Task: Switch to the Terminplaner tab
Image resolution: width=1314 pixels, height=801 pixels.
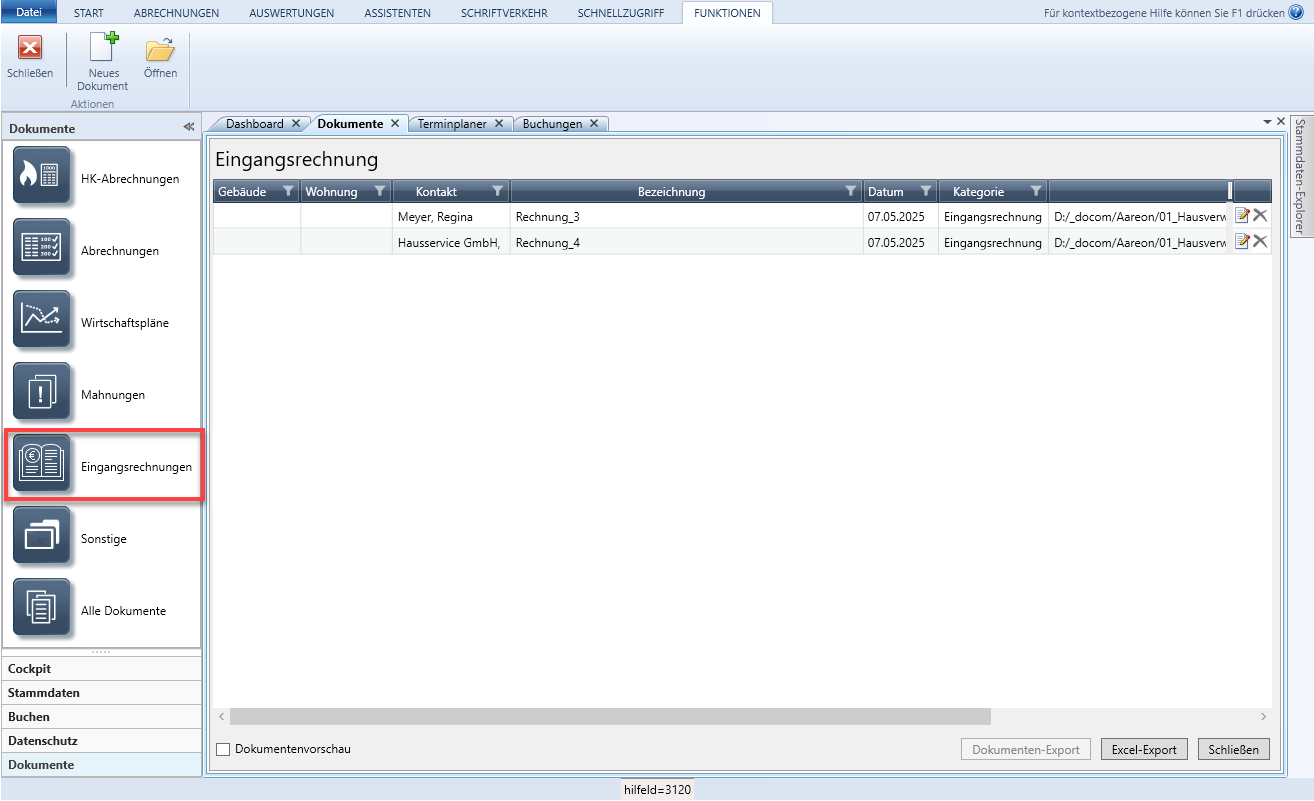Action: coord(452,124)
